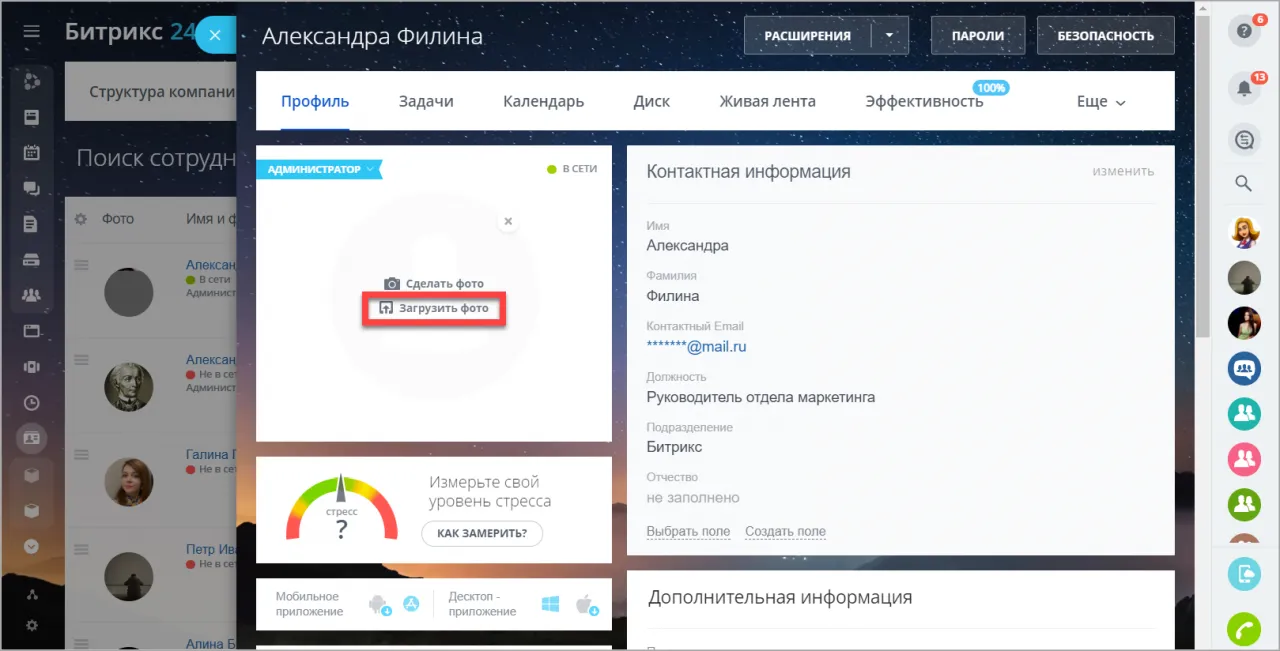Open the sitemap icon in left sidebar

[x=31, y=594]
